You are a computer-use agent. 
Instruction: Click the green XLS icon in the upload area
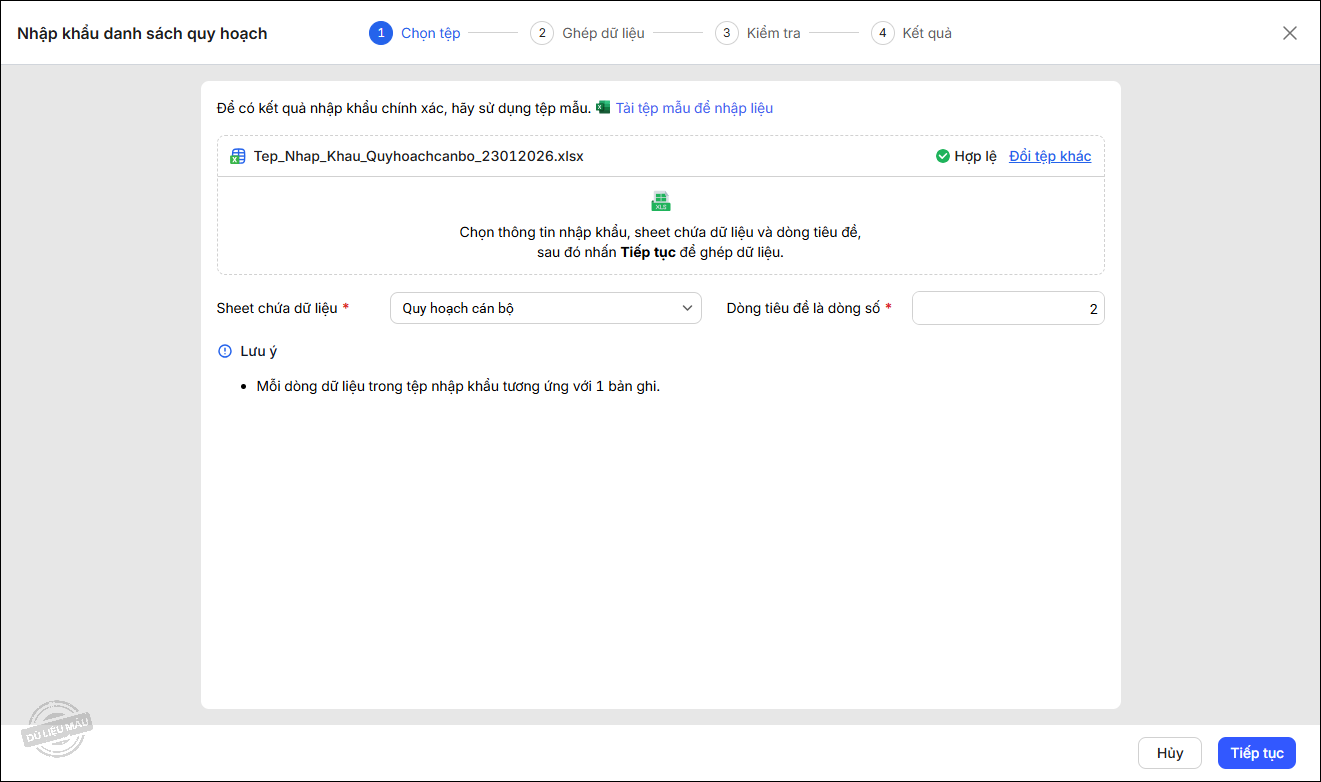(x=661, y=201)
